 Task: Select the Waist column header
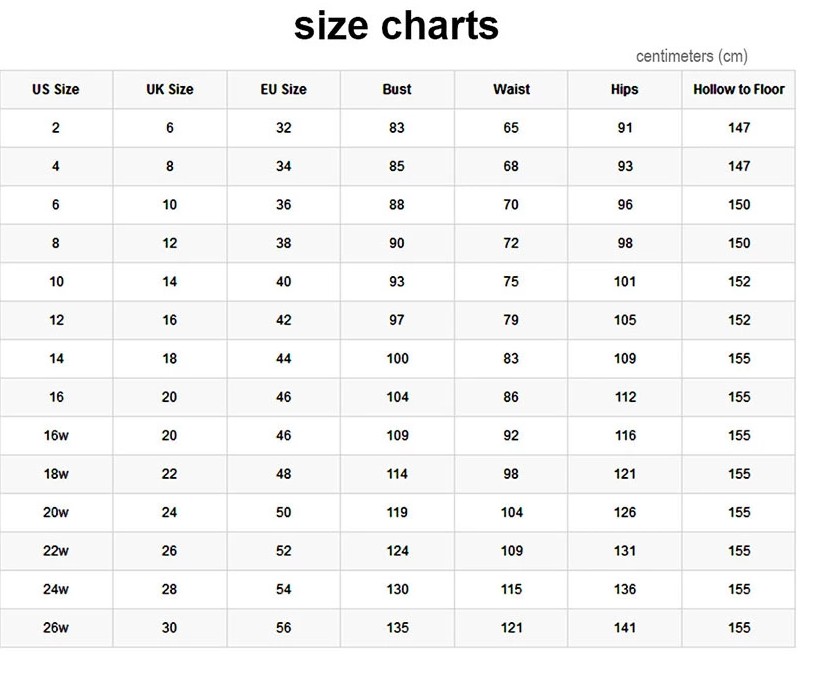point(511,90)
